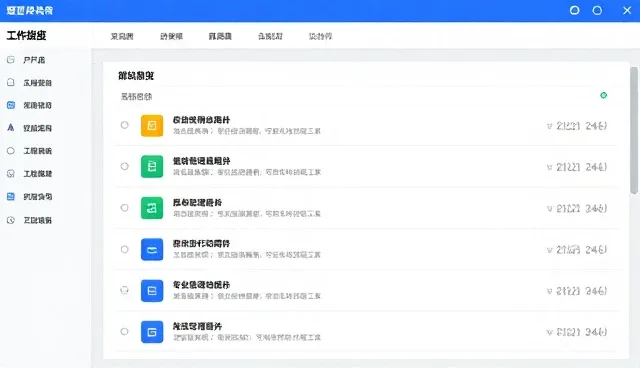Close the window with the X button
Image resolution: width=640 pixels, height=368 pixels.
627,10
